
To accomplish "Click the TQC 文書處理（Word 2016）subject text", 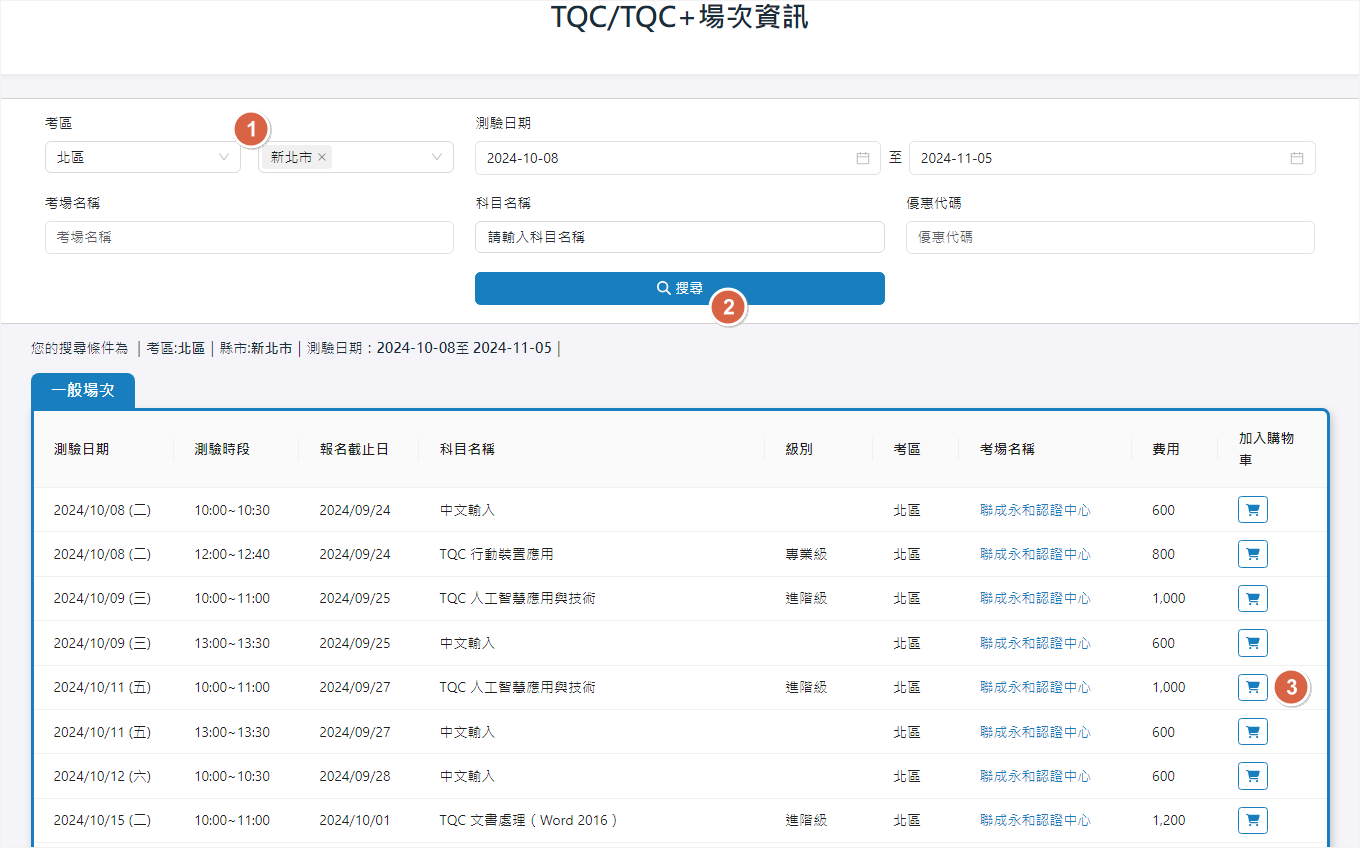I will [529, 820].
